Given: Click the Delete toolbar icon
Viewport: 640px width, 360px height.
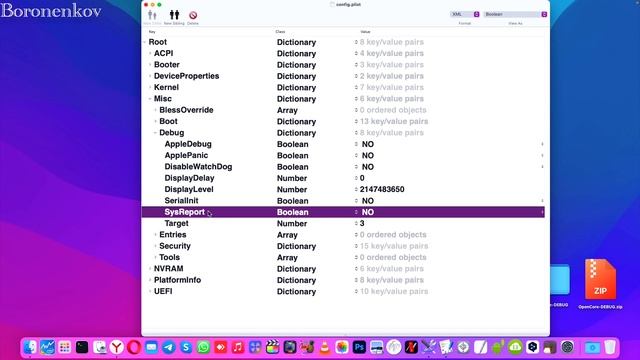Looking at the screenshot, I should (x=193, y=15).
